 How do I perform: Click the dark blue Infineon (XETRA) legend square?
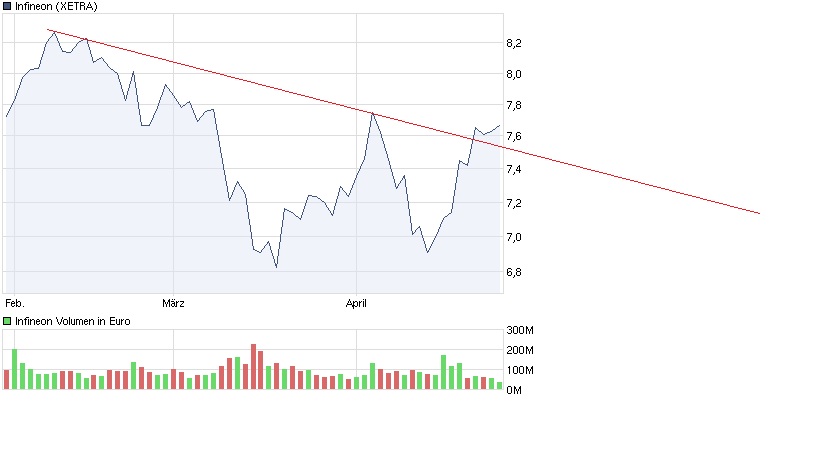coord(8,6)
